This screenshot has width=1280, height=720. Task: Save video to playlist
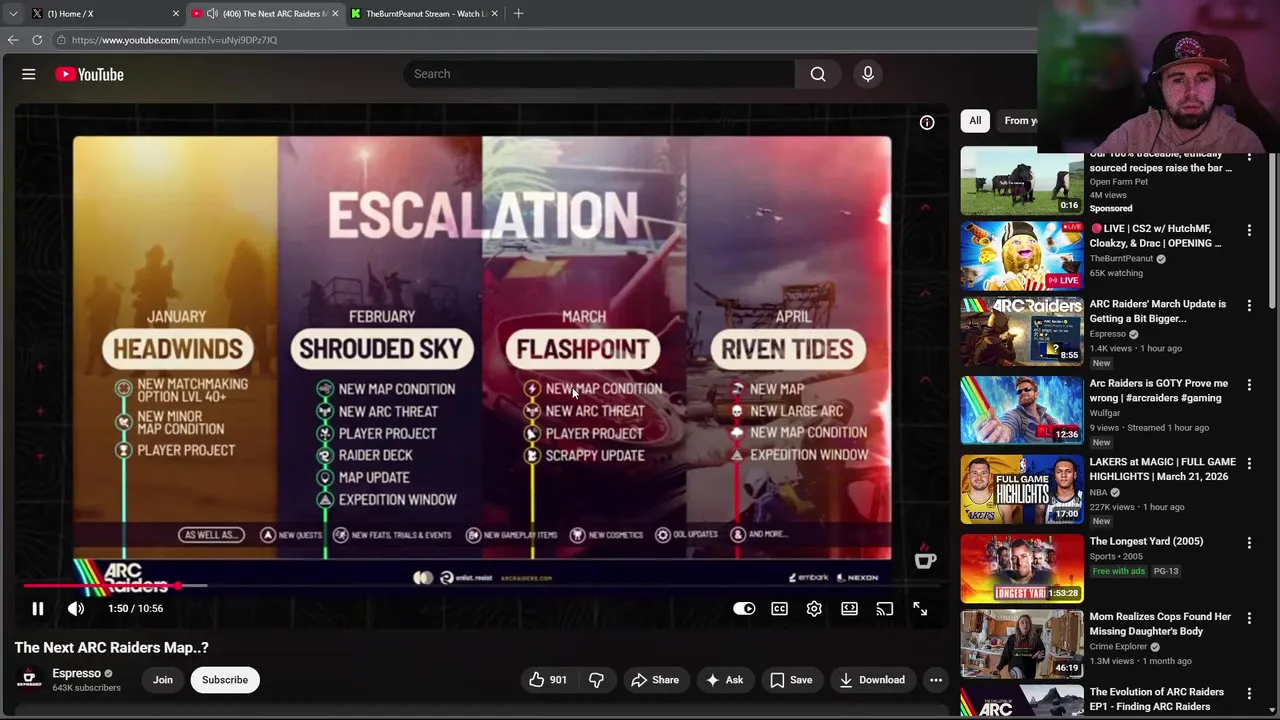791,680
